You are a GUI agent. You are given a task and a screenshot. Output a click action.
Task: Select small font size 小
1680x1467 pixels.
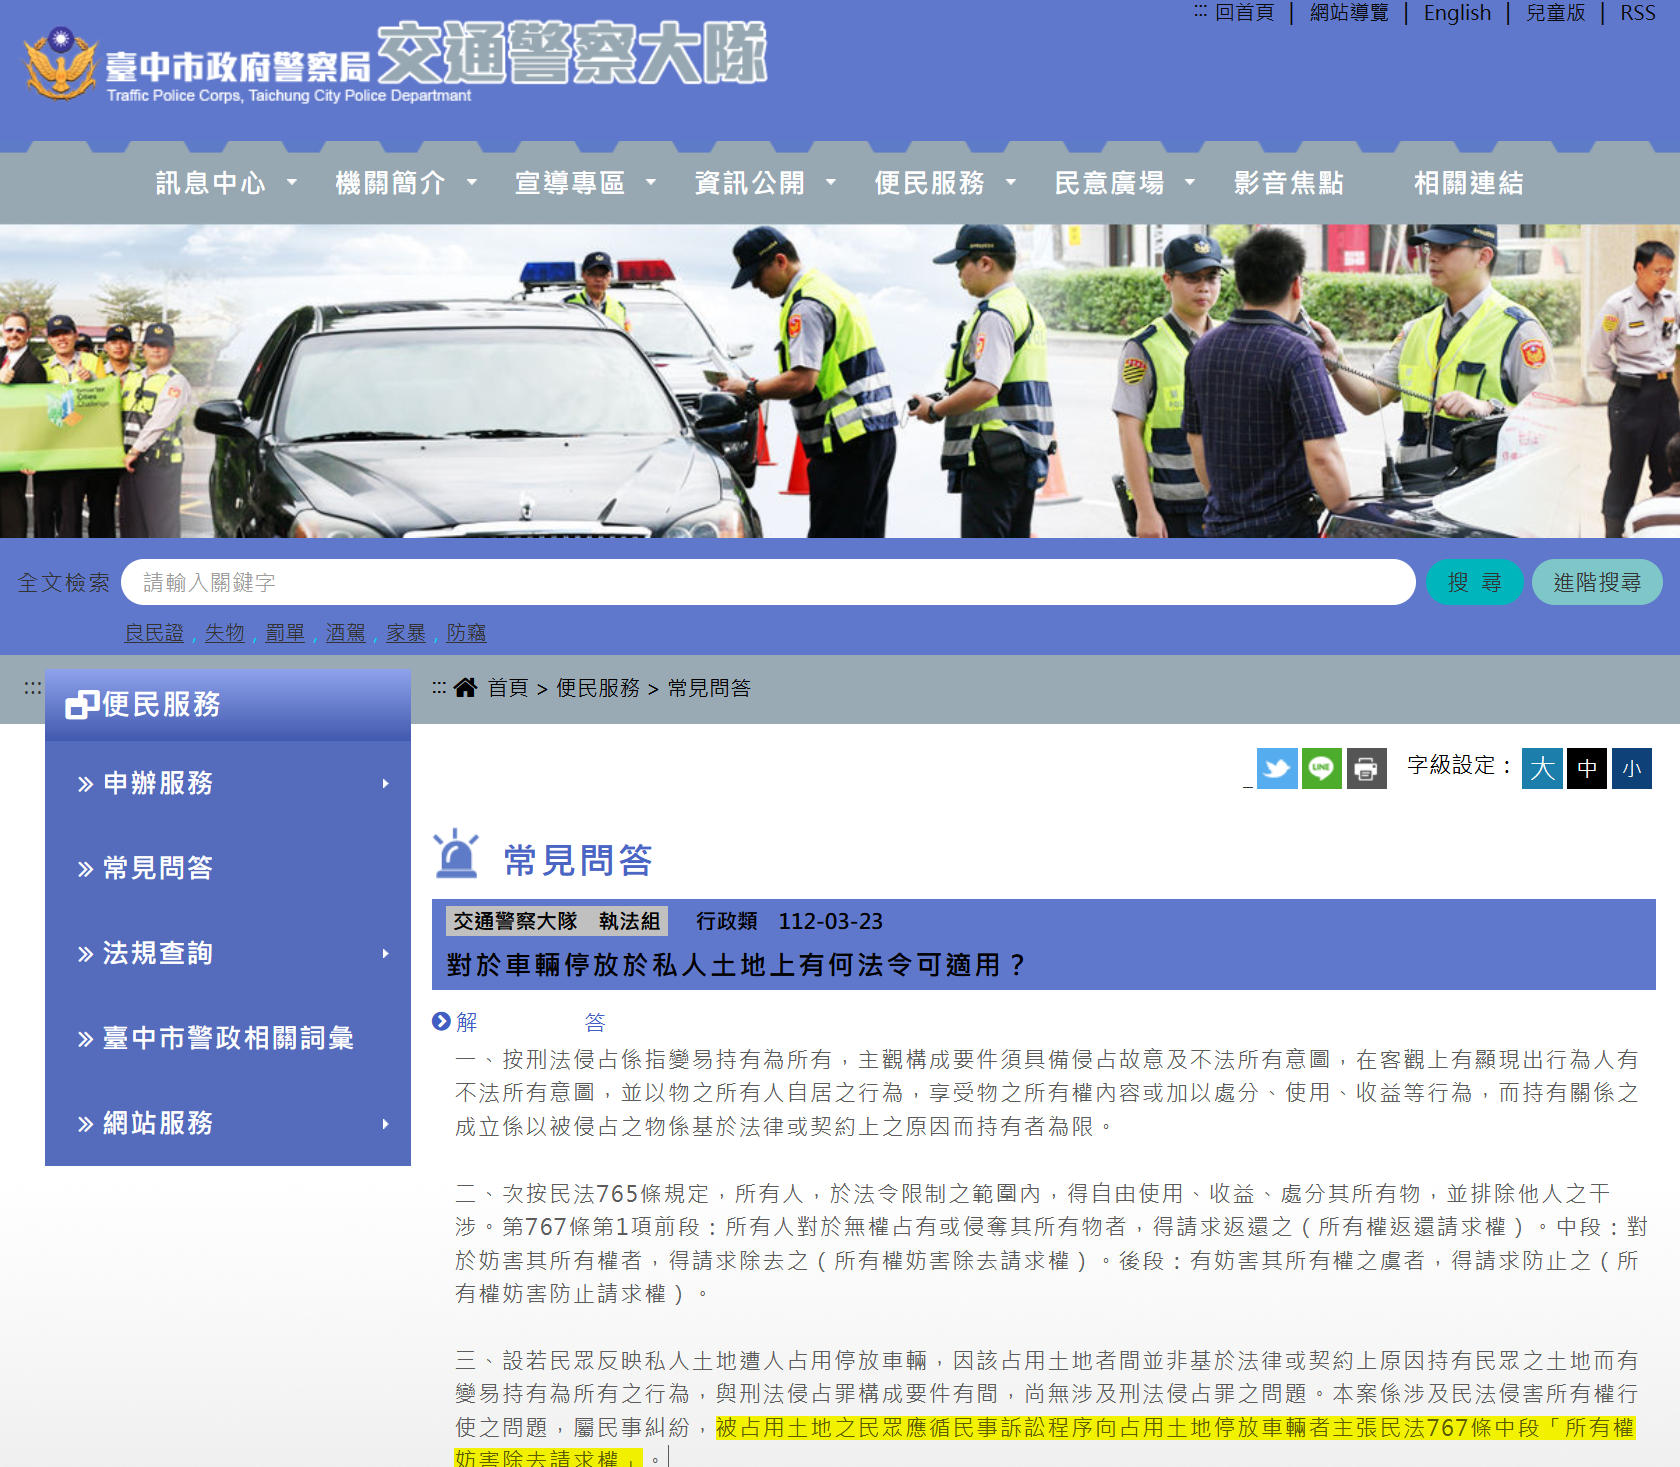[x=1630, y=768]
